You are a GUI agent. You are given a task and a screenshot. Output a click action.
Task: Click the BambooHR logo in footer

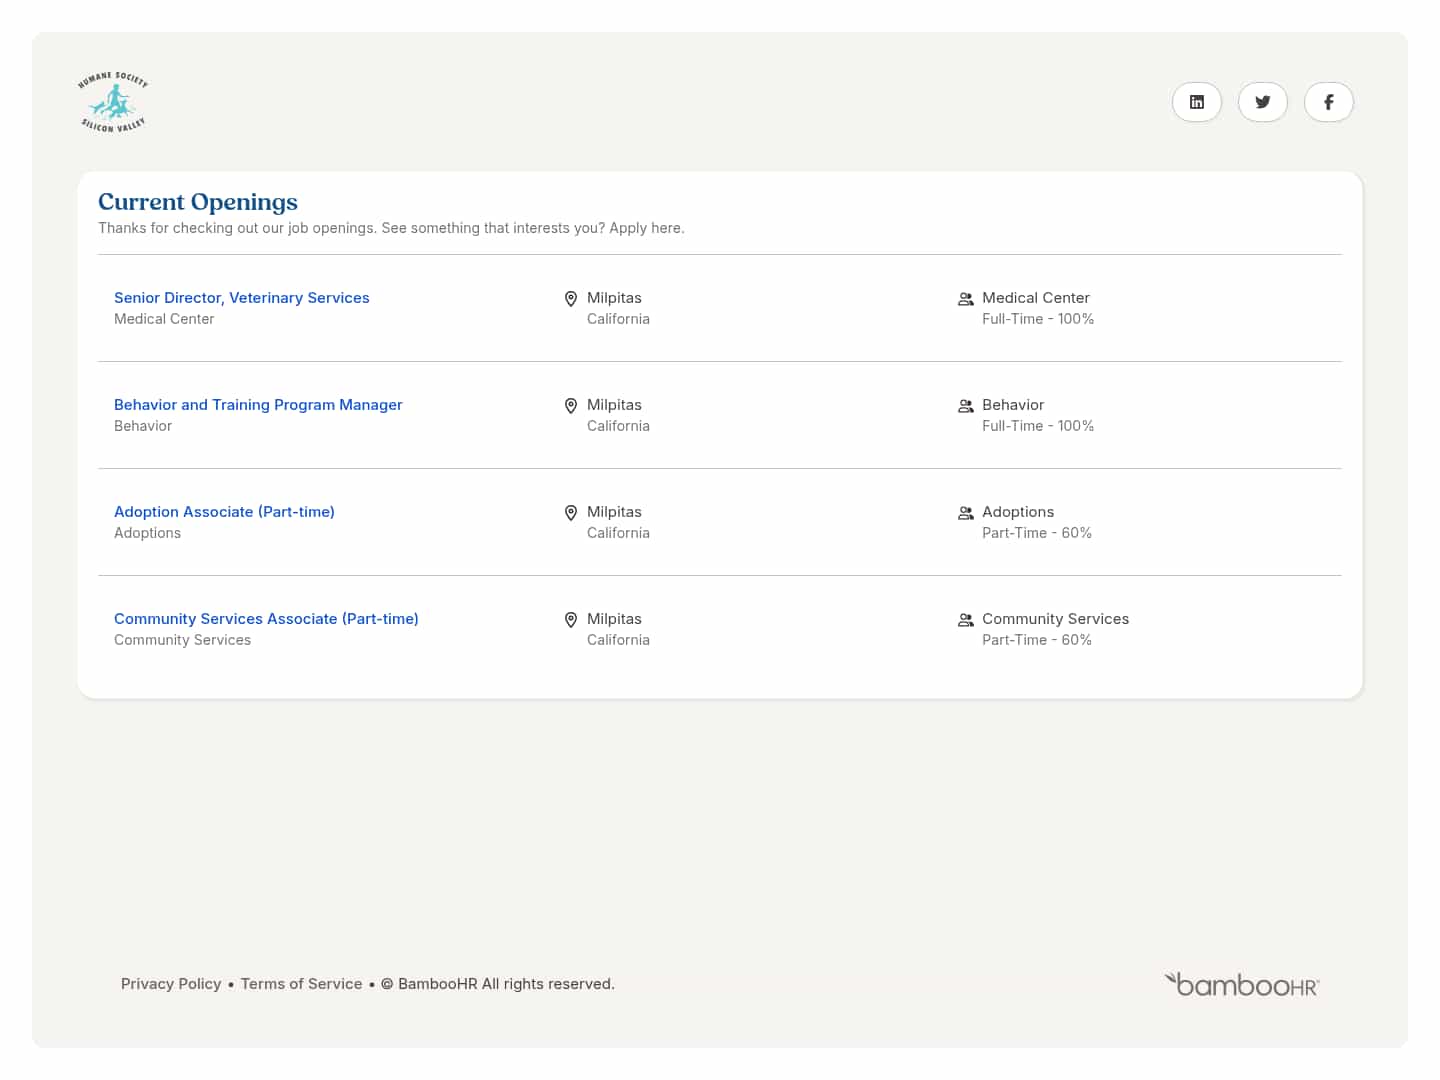(1242, 985)
